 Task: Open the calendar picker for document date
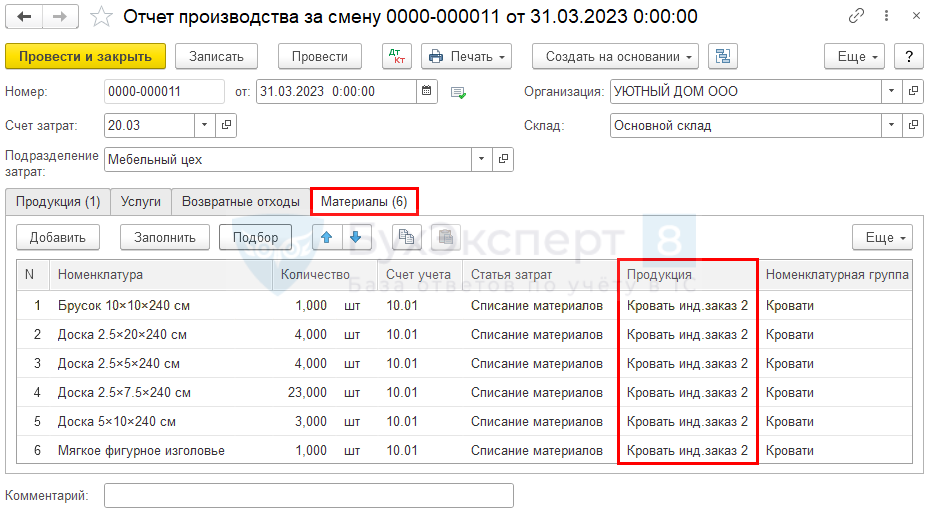coord(427,91)
